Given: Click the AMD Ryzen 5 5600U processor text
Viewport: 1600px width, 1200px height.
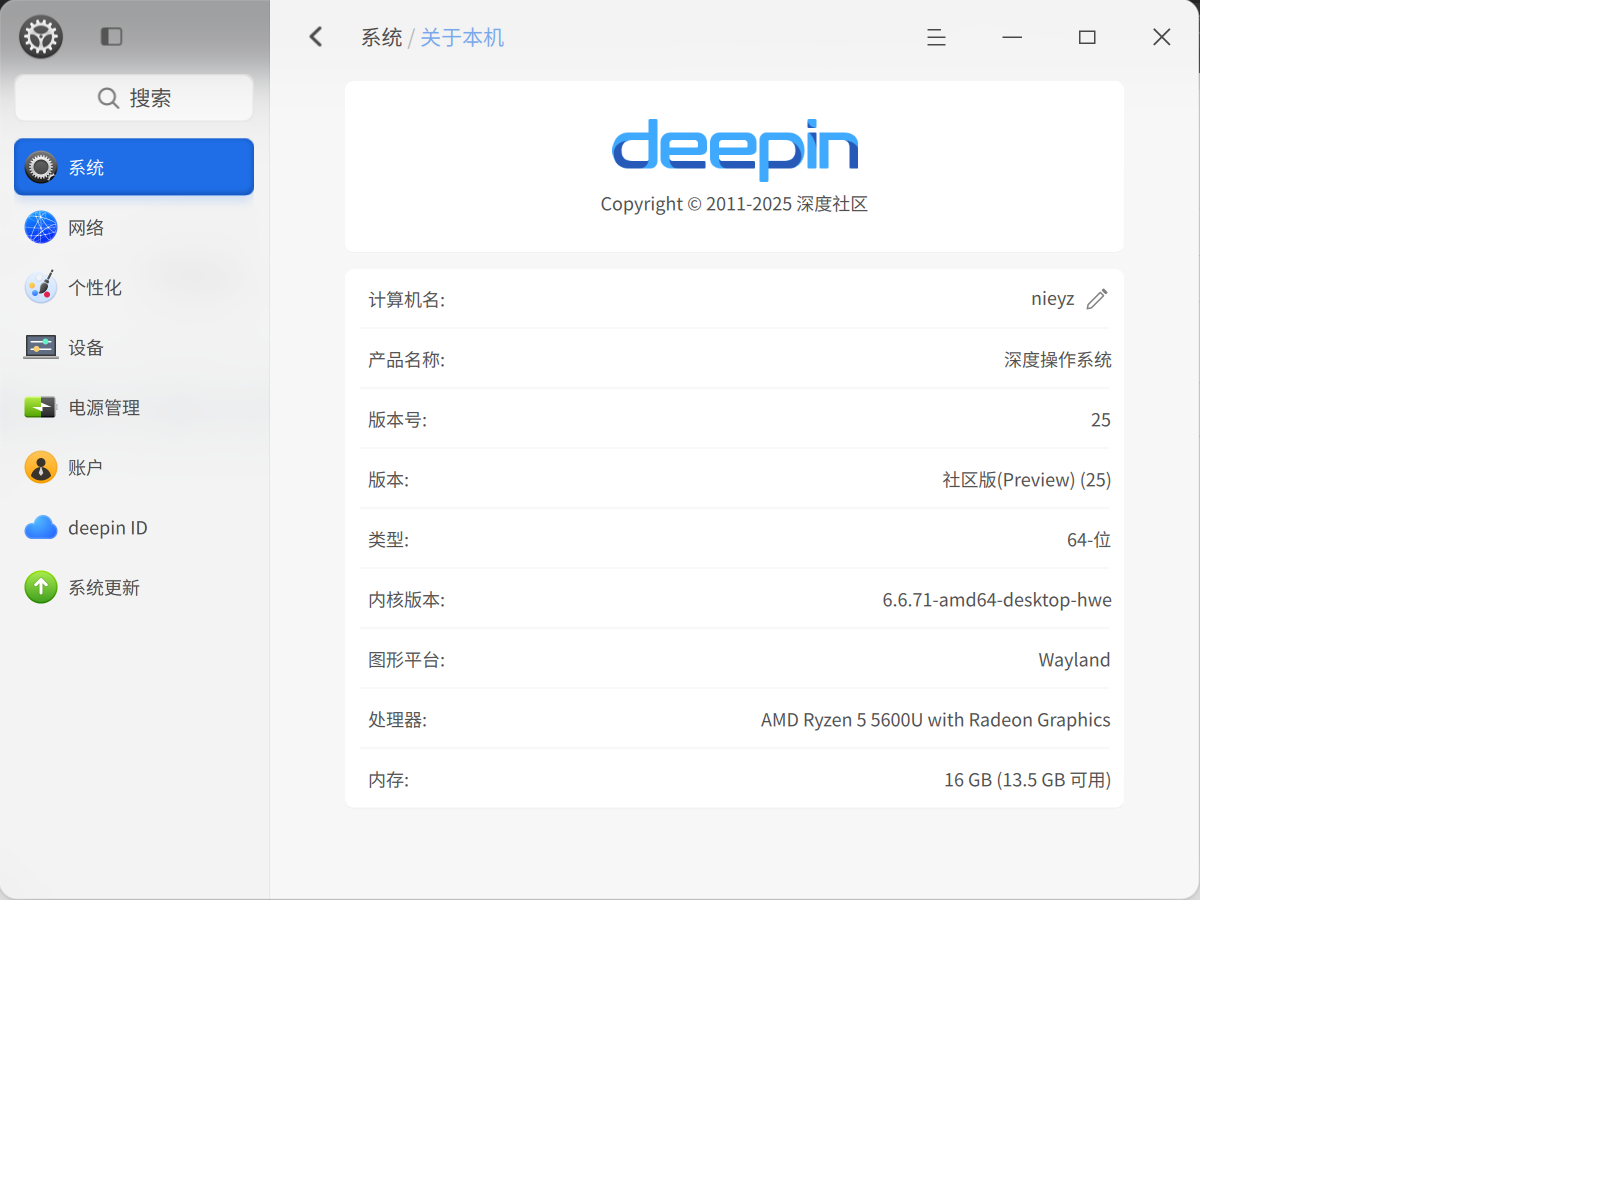Looking at the screenshot, I should pyautogui.click(x=935, y=719).
